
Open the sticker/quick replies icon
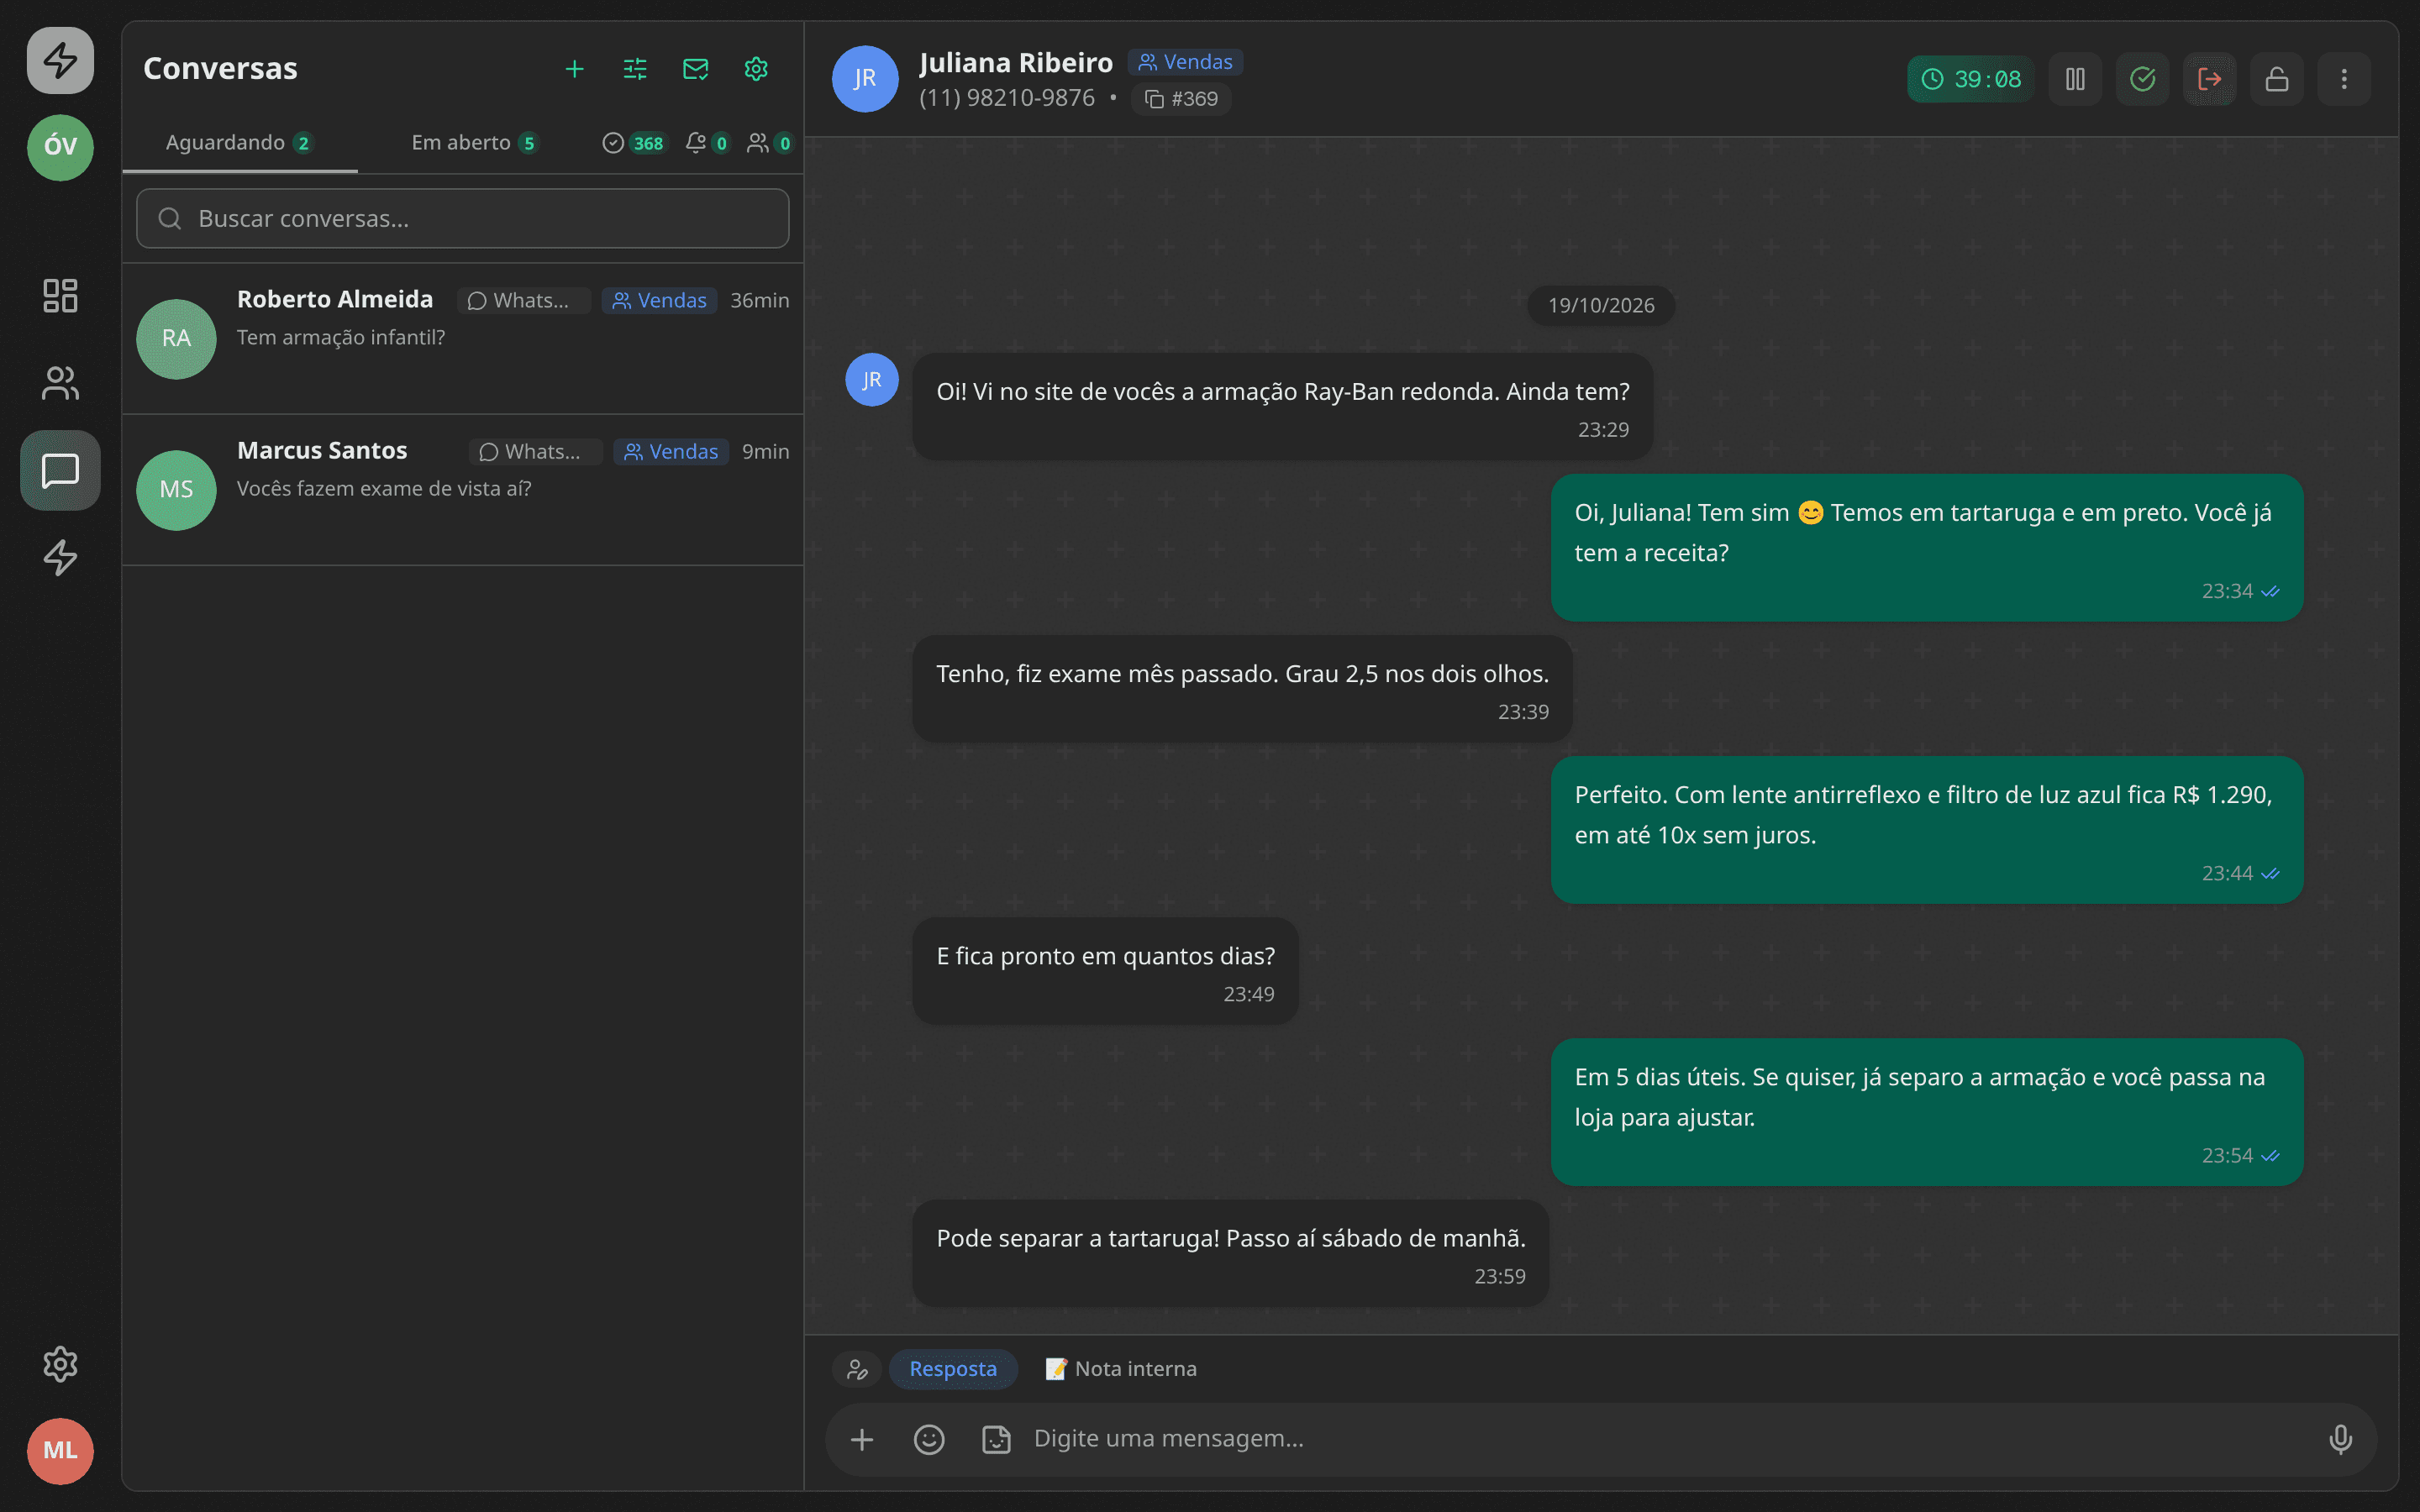(x=996, y=1439)
